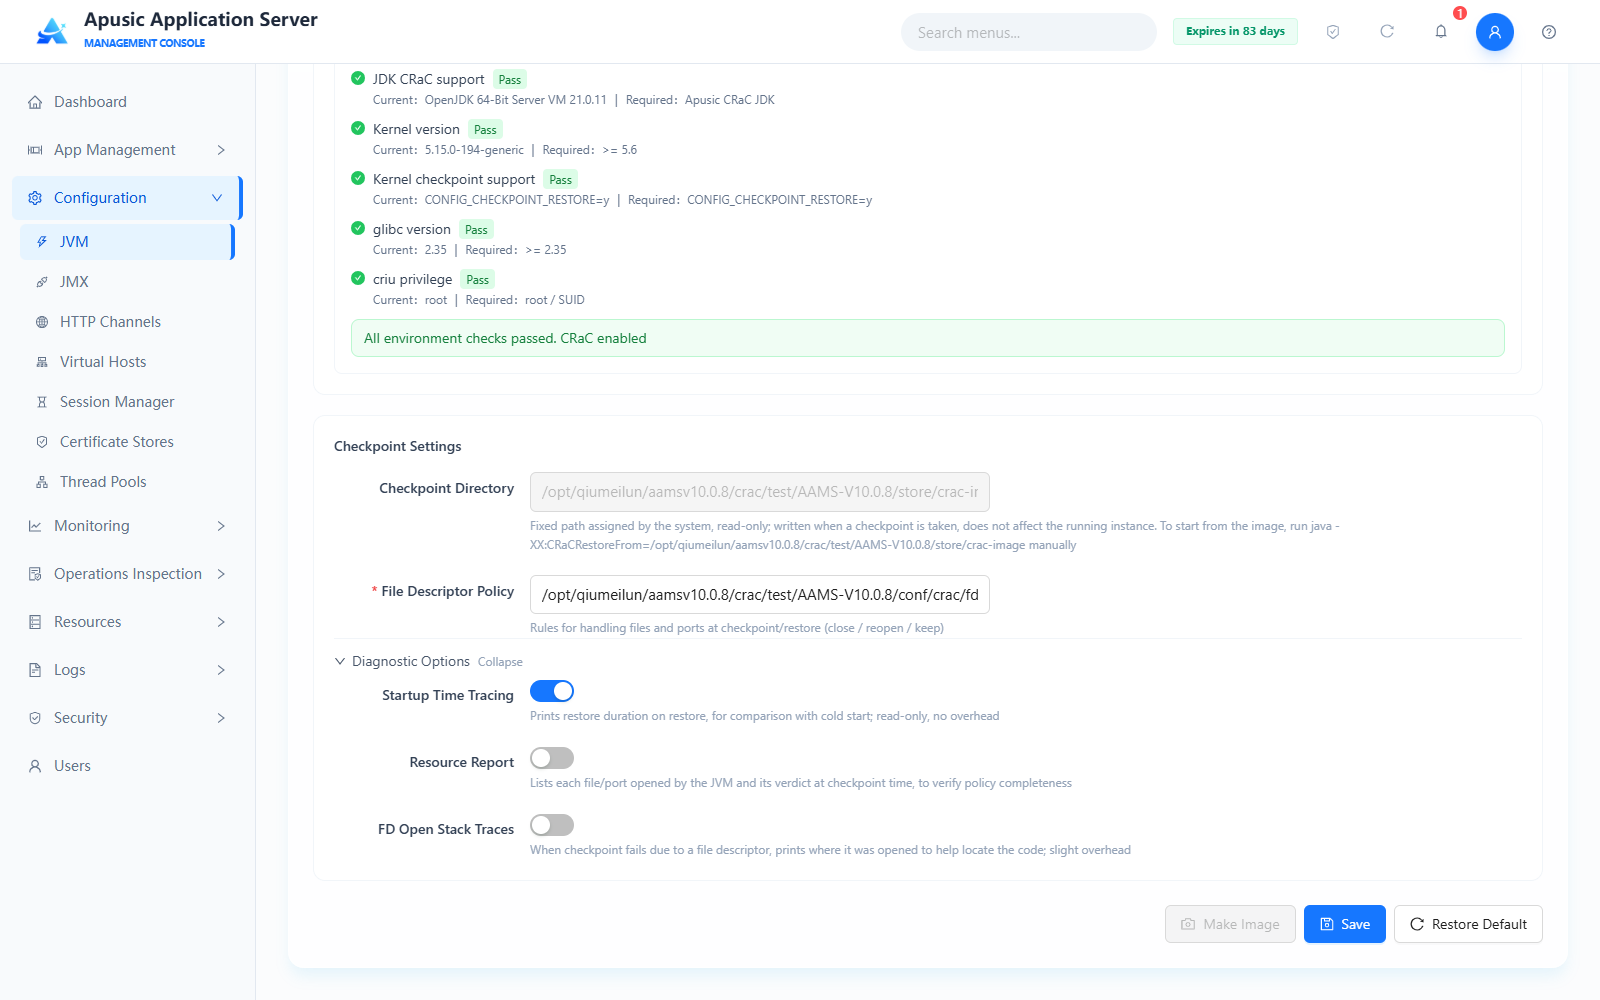Open the Monitoring menu

[x=127, y=526]
